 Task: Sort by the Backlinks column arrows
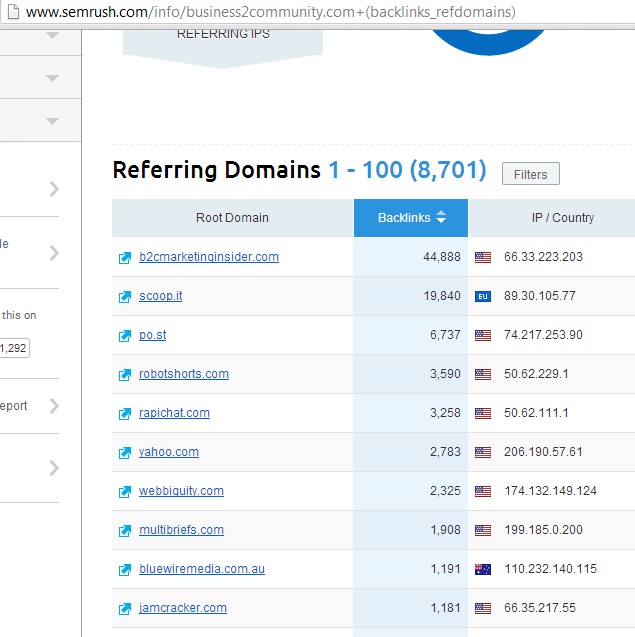[x=441, y=217]
